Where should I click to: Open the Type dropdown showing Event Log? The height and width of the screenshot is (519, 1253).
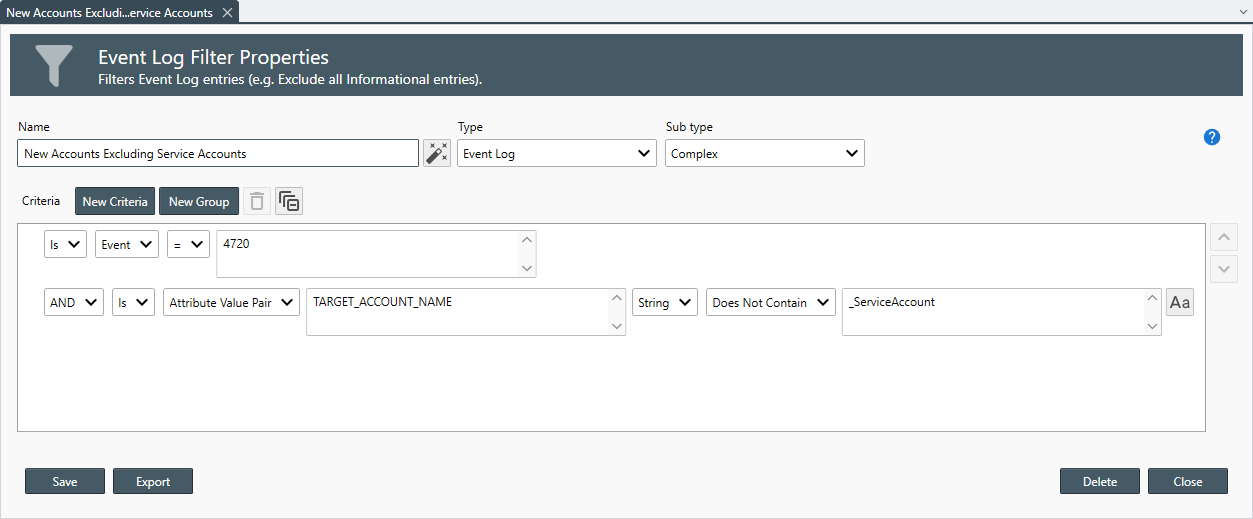point(557,154)
